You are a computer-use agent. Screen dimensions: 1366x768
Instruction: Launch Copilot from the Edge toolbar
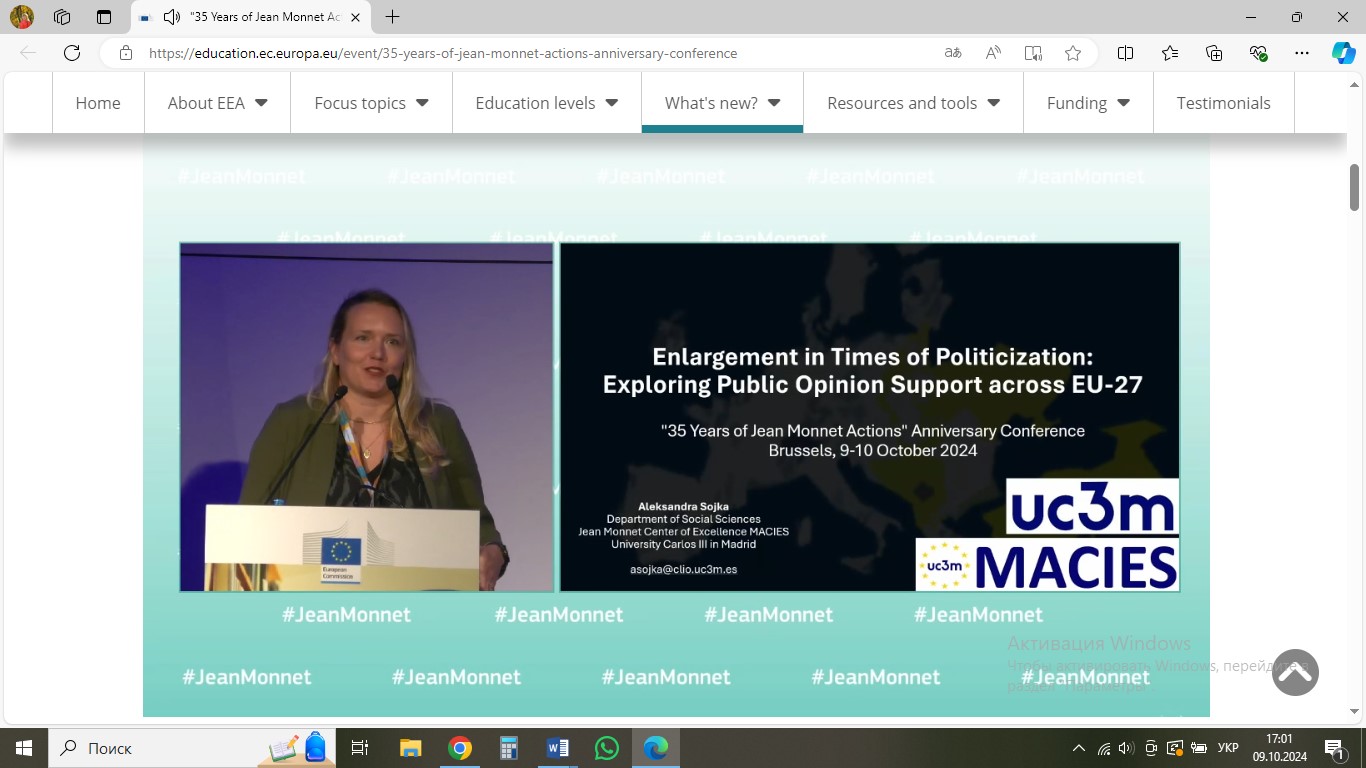[1343, 53]
